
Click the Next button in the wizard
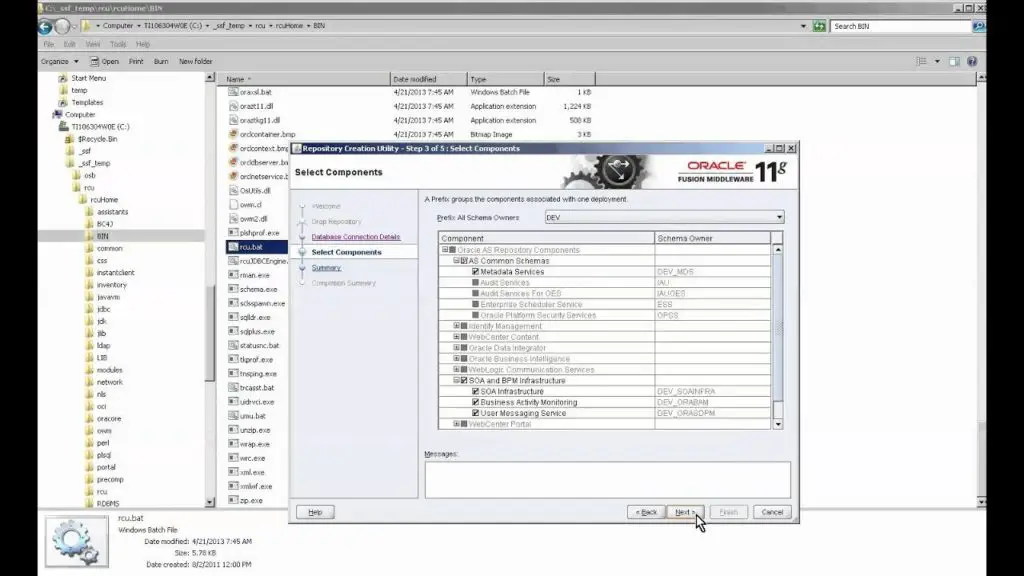pyautogui.click(x=685, y=512)
